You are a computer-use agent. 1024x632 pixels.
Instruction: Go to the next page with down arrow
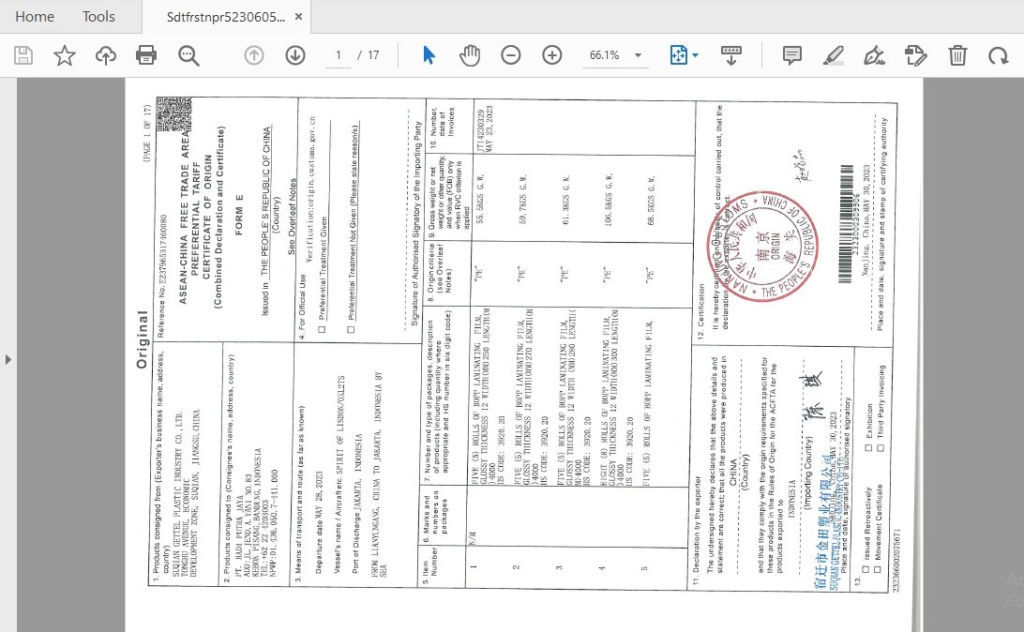295,55
